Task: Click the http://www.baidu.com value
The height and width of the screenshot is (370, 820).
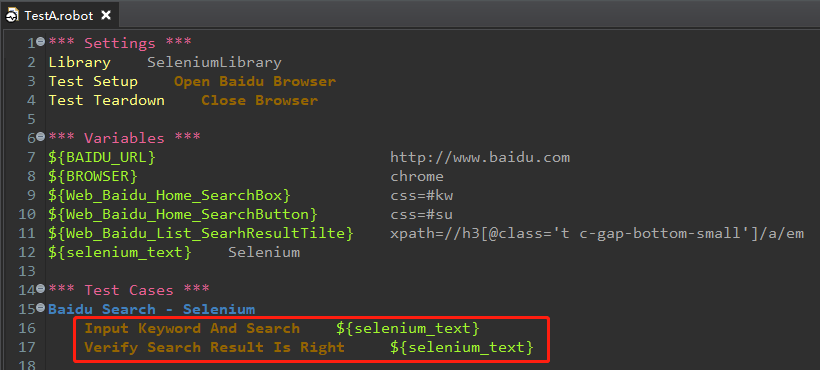Action: pos(480,157)
